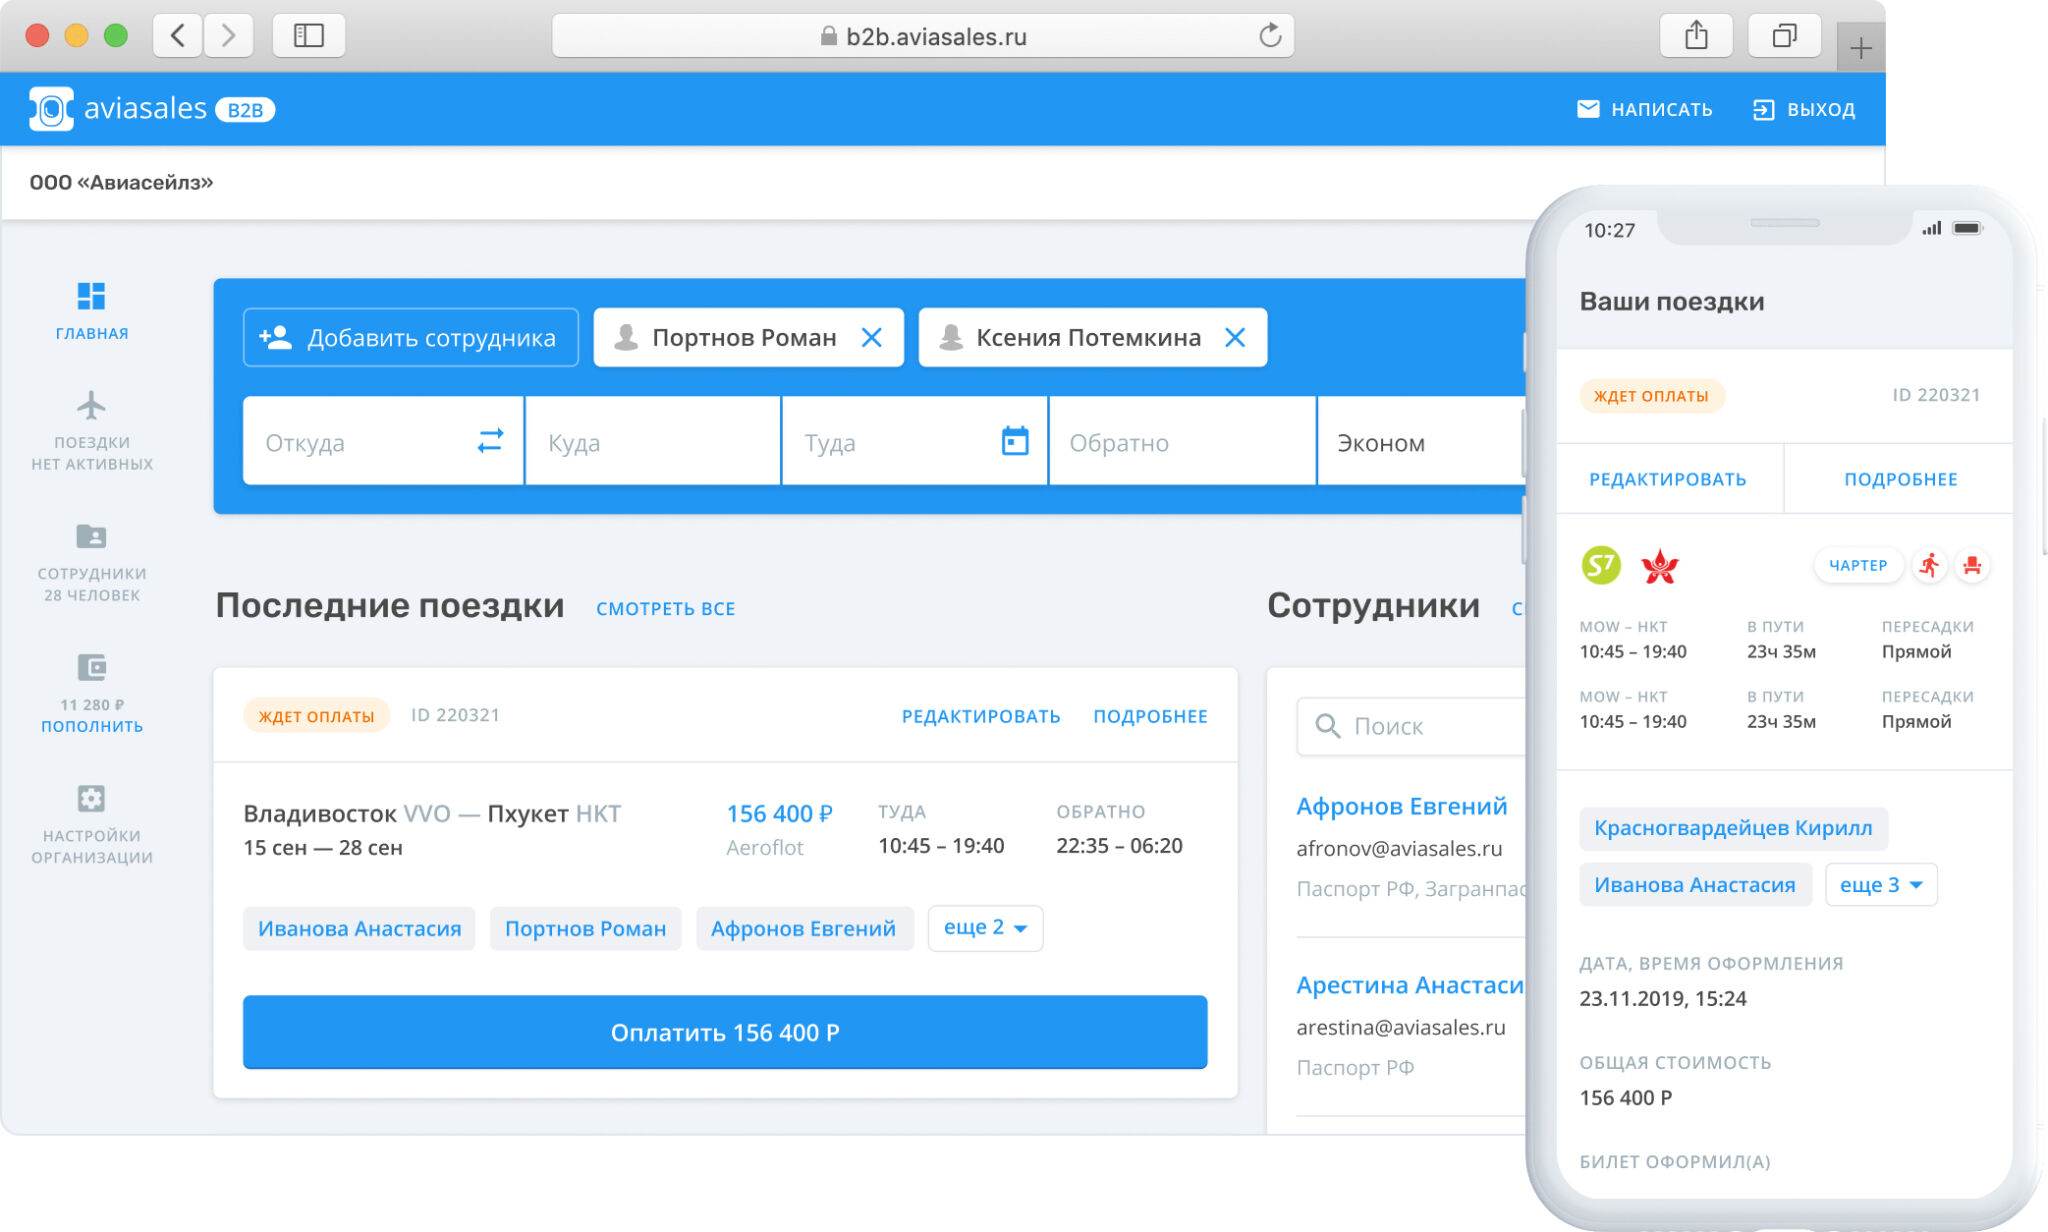Viewport: 2048px width, 1232px height.
Task: Click Safari back arrow
Action: [178, 36]
